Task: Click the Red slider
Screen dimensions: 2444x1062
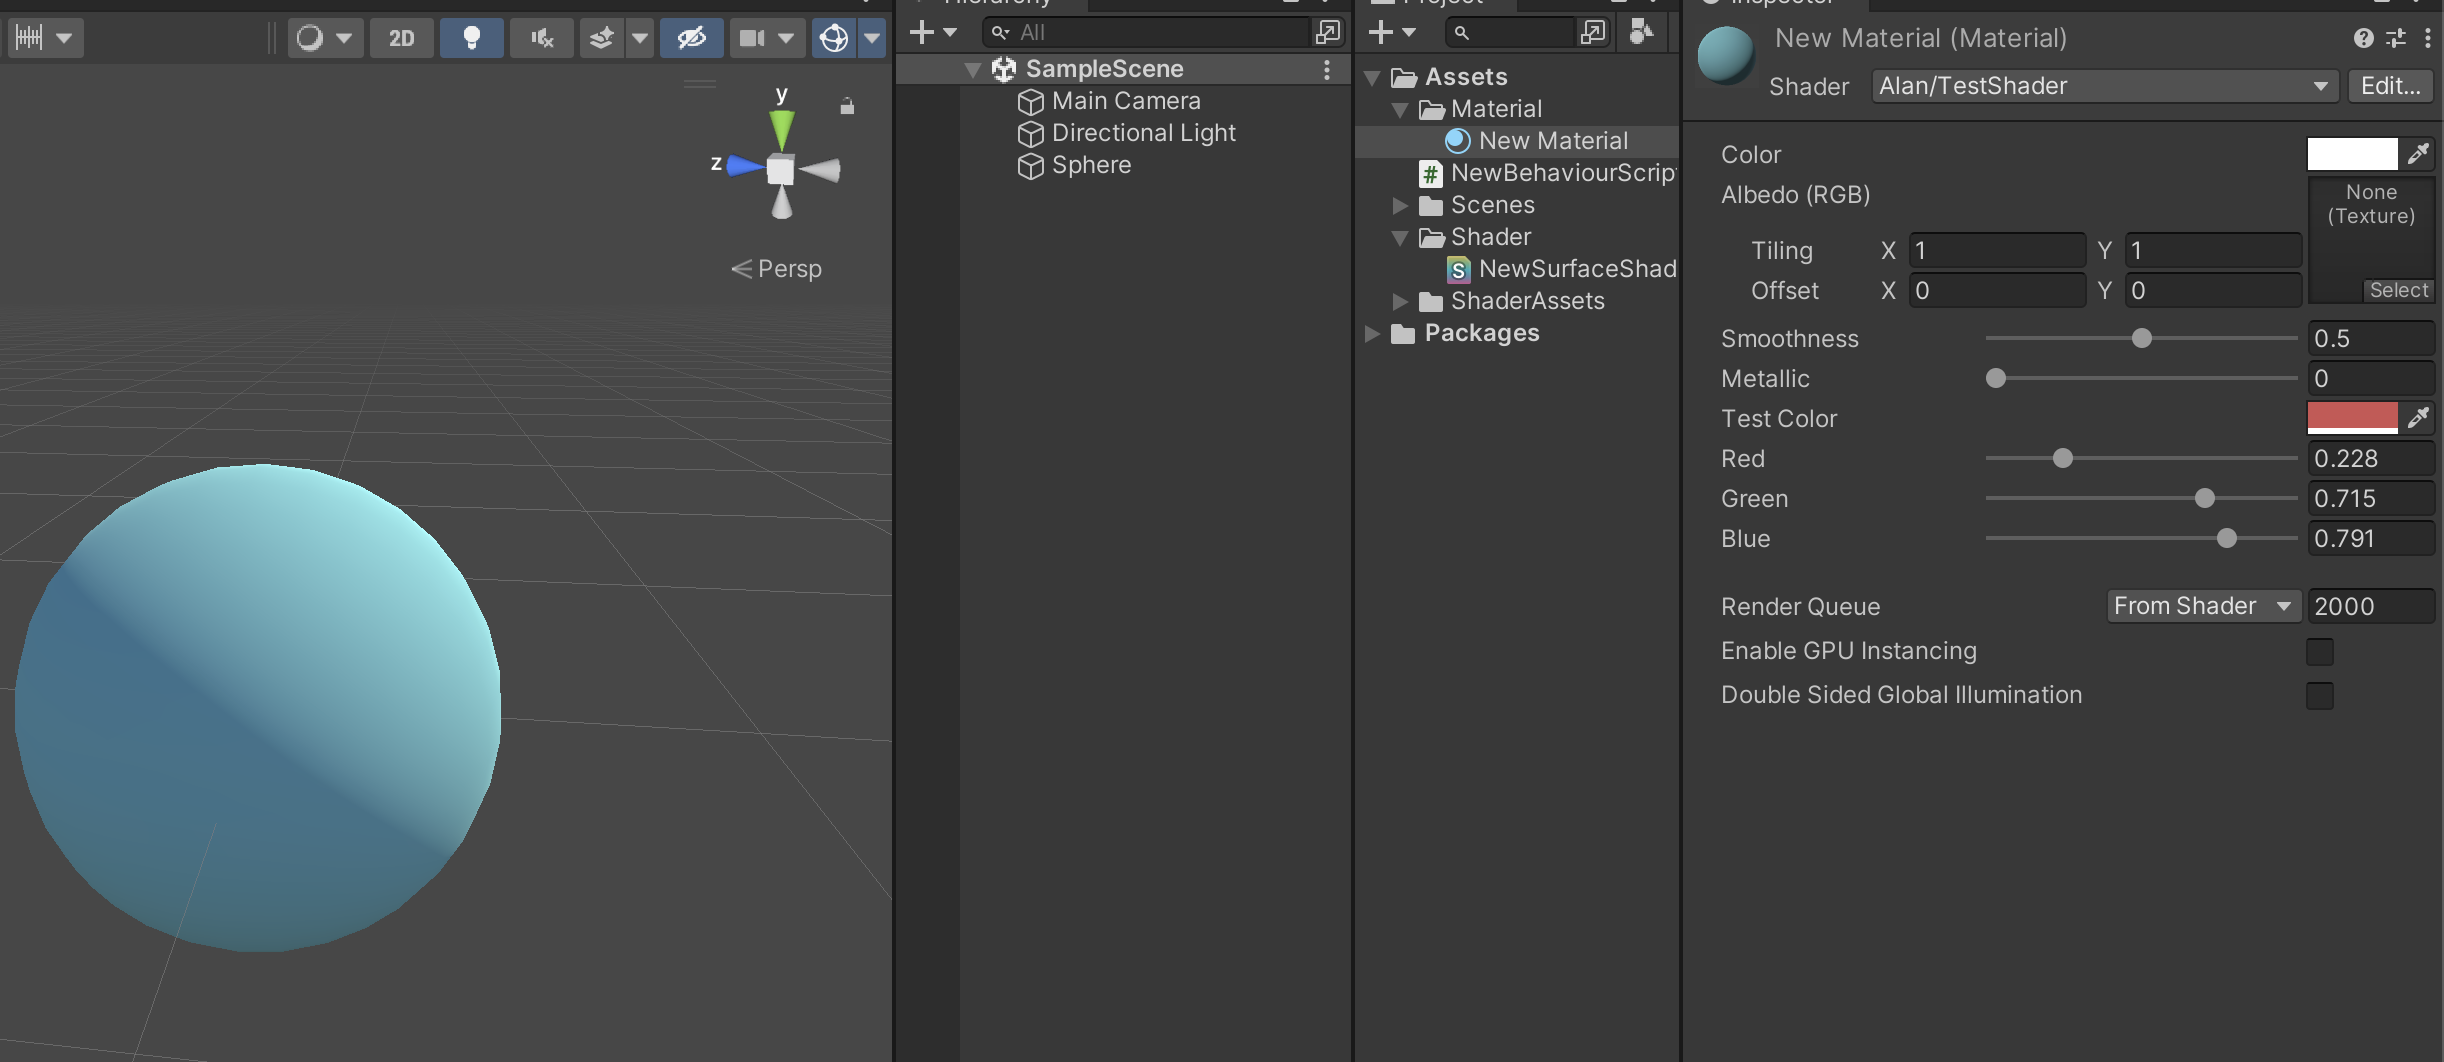Action: tap(2141, 458)
